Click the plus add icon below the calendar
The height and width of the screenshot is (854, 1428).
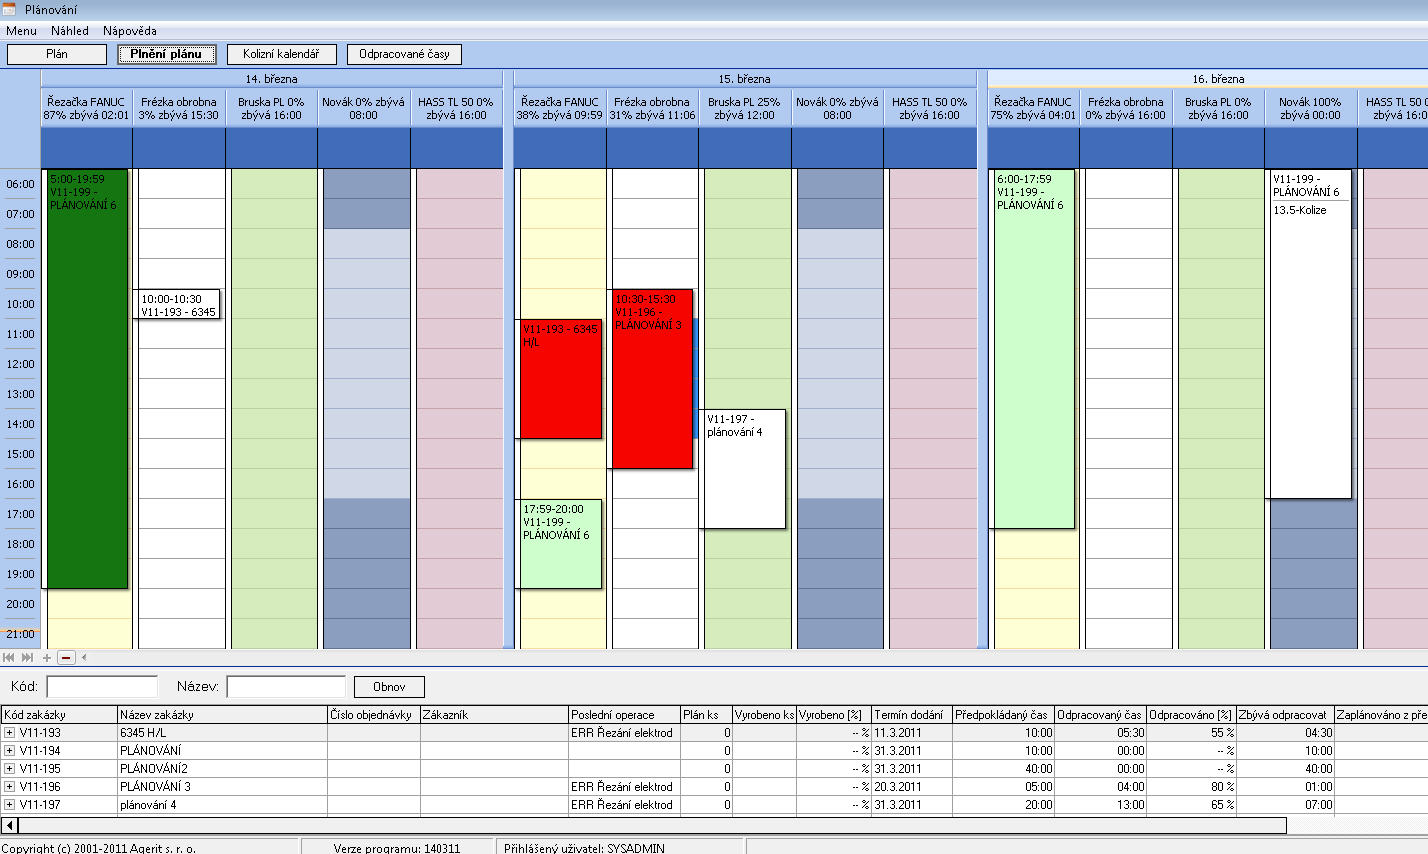pyautogui.click(x=47, y=657)
